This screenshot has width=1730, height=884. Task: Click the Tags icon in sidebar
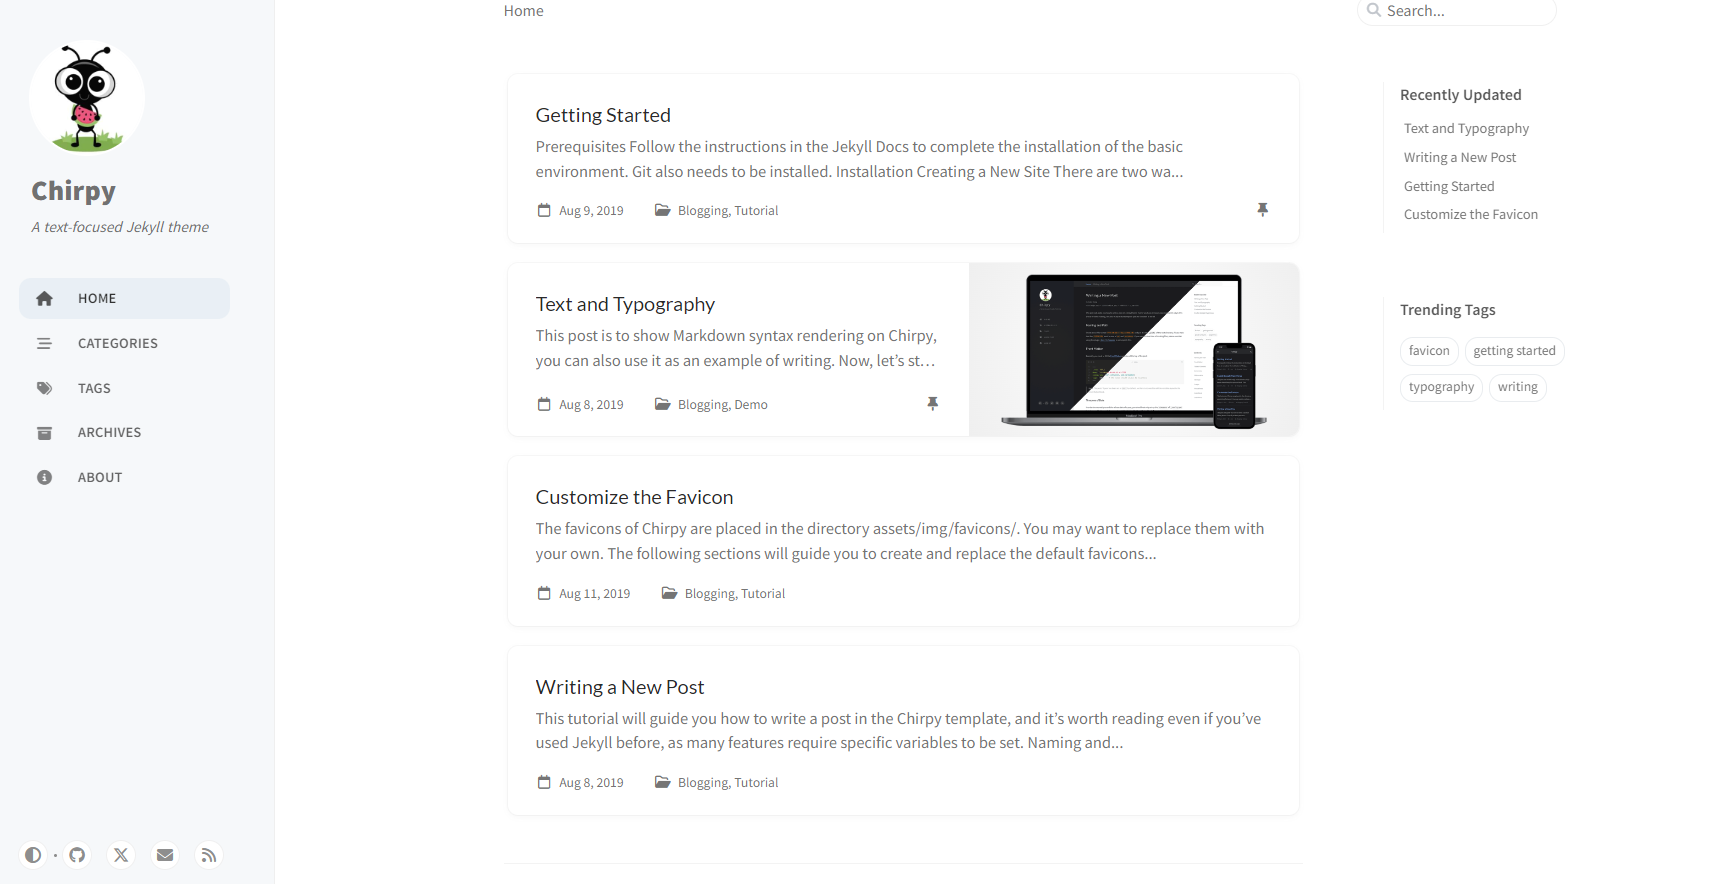coord(44,388)
